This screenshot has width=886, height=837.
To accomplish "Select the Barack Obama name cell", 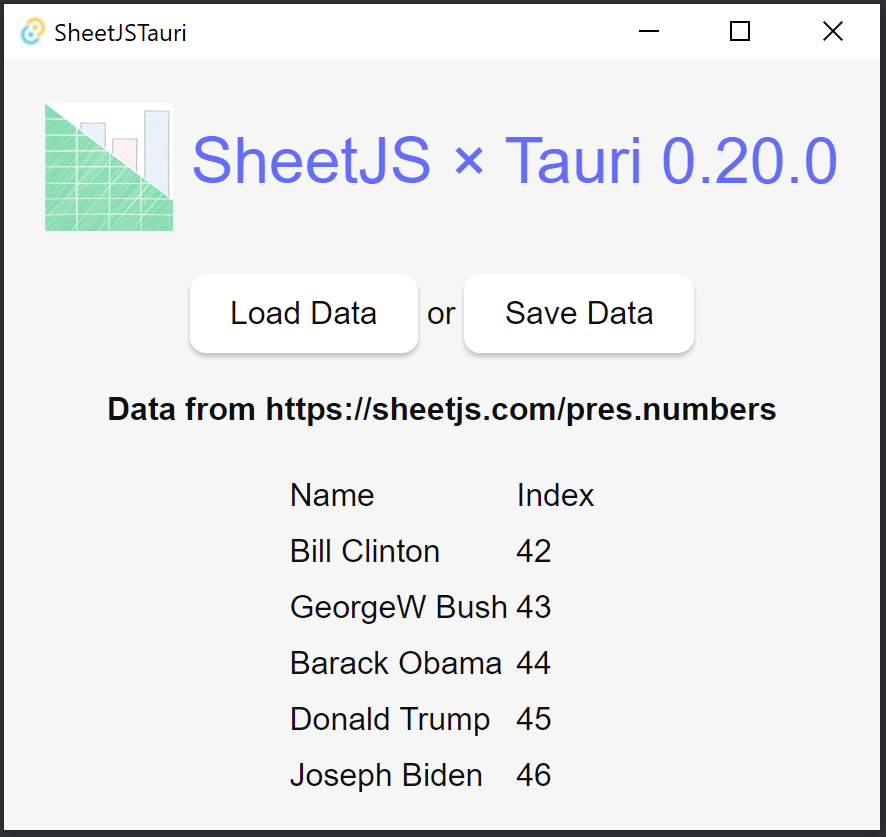I will pos(396,663).
